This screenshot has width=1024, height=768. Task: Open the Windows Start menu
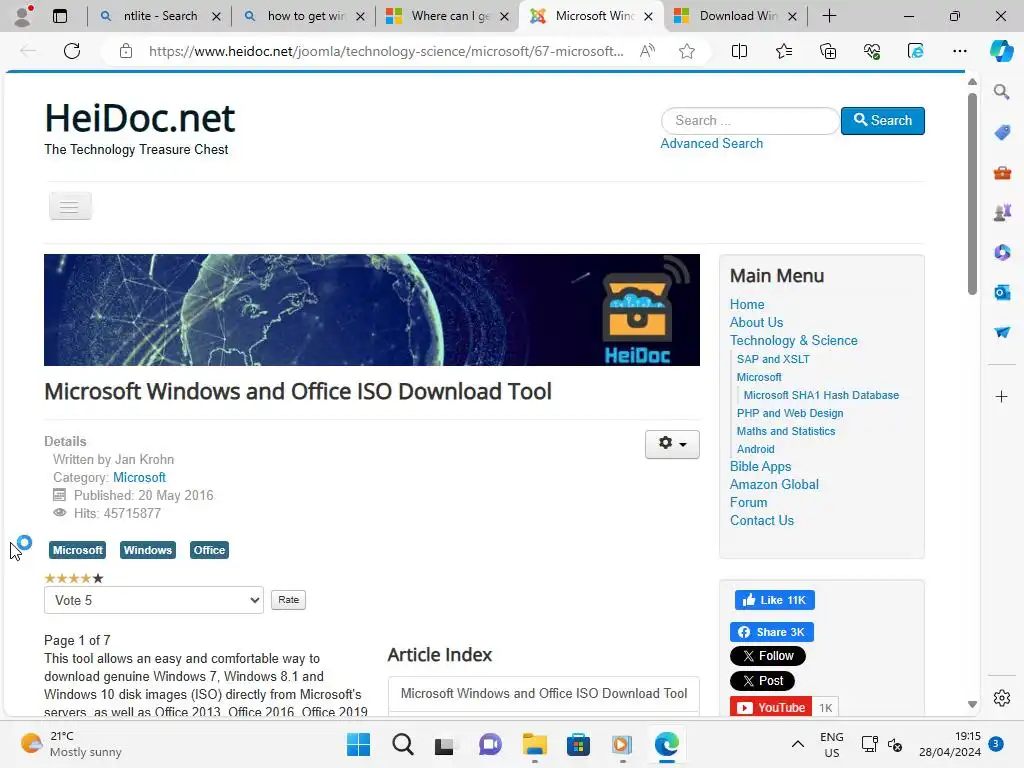pos(358,744)
